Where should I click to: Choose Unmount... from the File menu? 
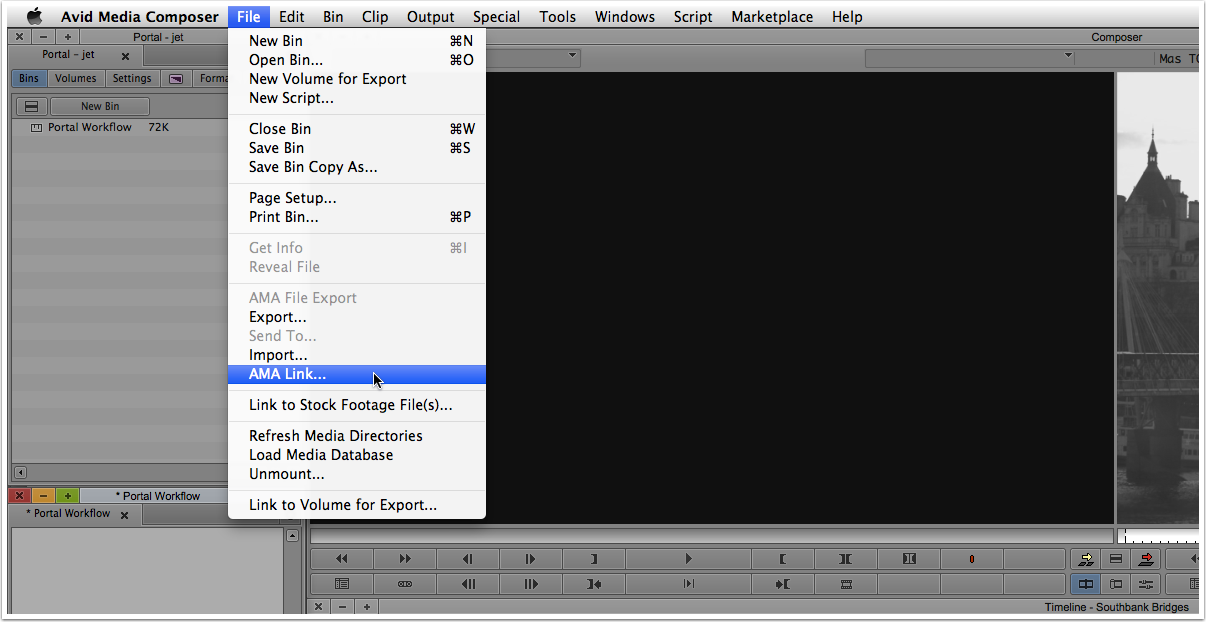(x=357, y=474)
